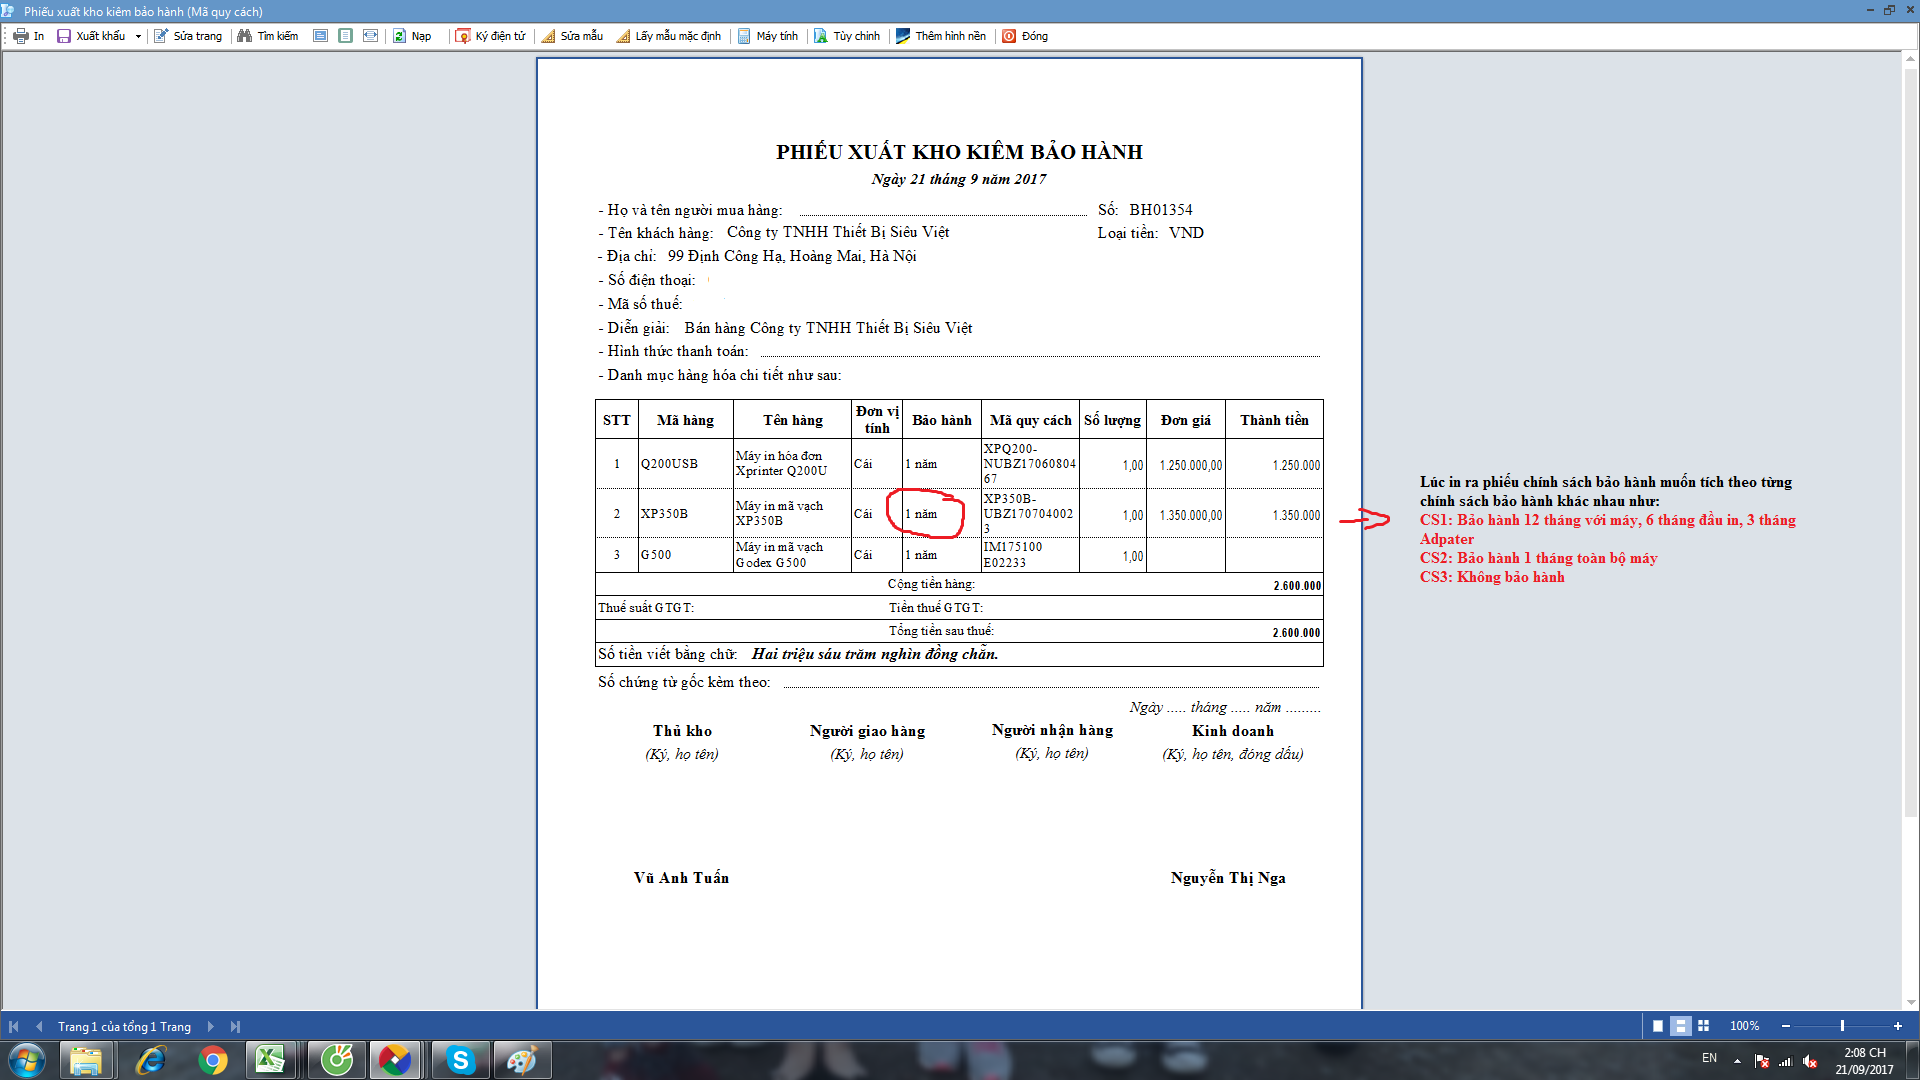Click Tùy chỉnh customize icon
The height and width of the screenshot is (1080, 1920).
click(821, 36)
